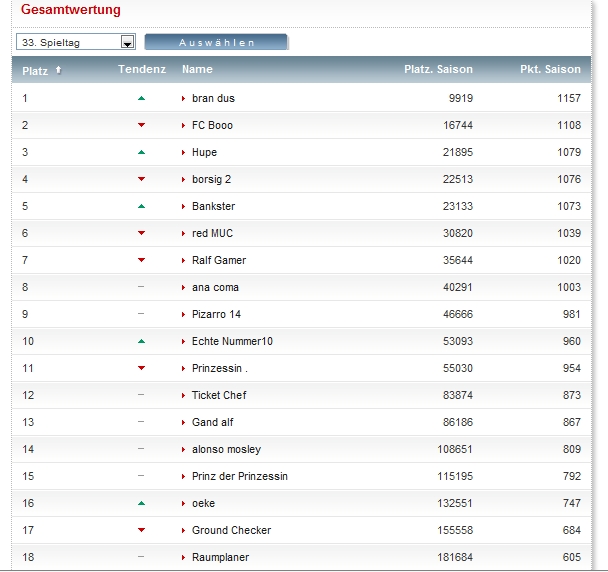
Task: Click red trend arrow for red MUC
Action: click(141, 233)
